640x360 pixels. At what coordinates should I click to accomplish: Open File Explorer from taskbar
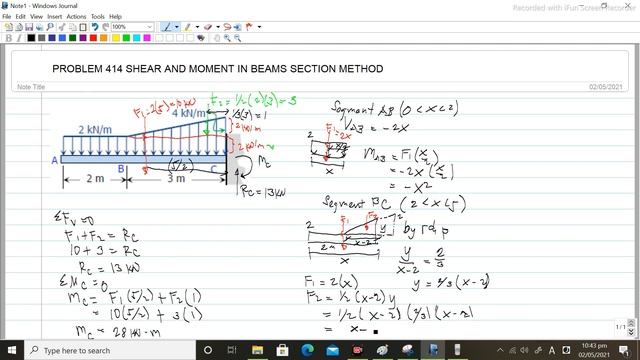click(257, 350)
